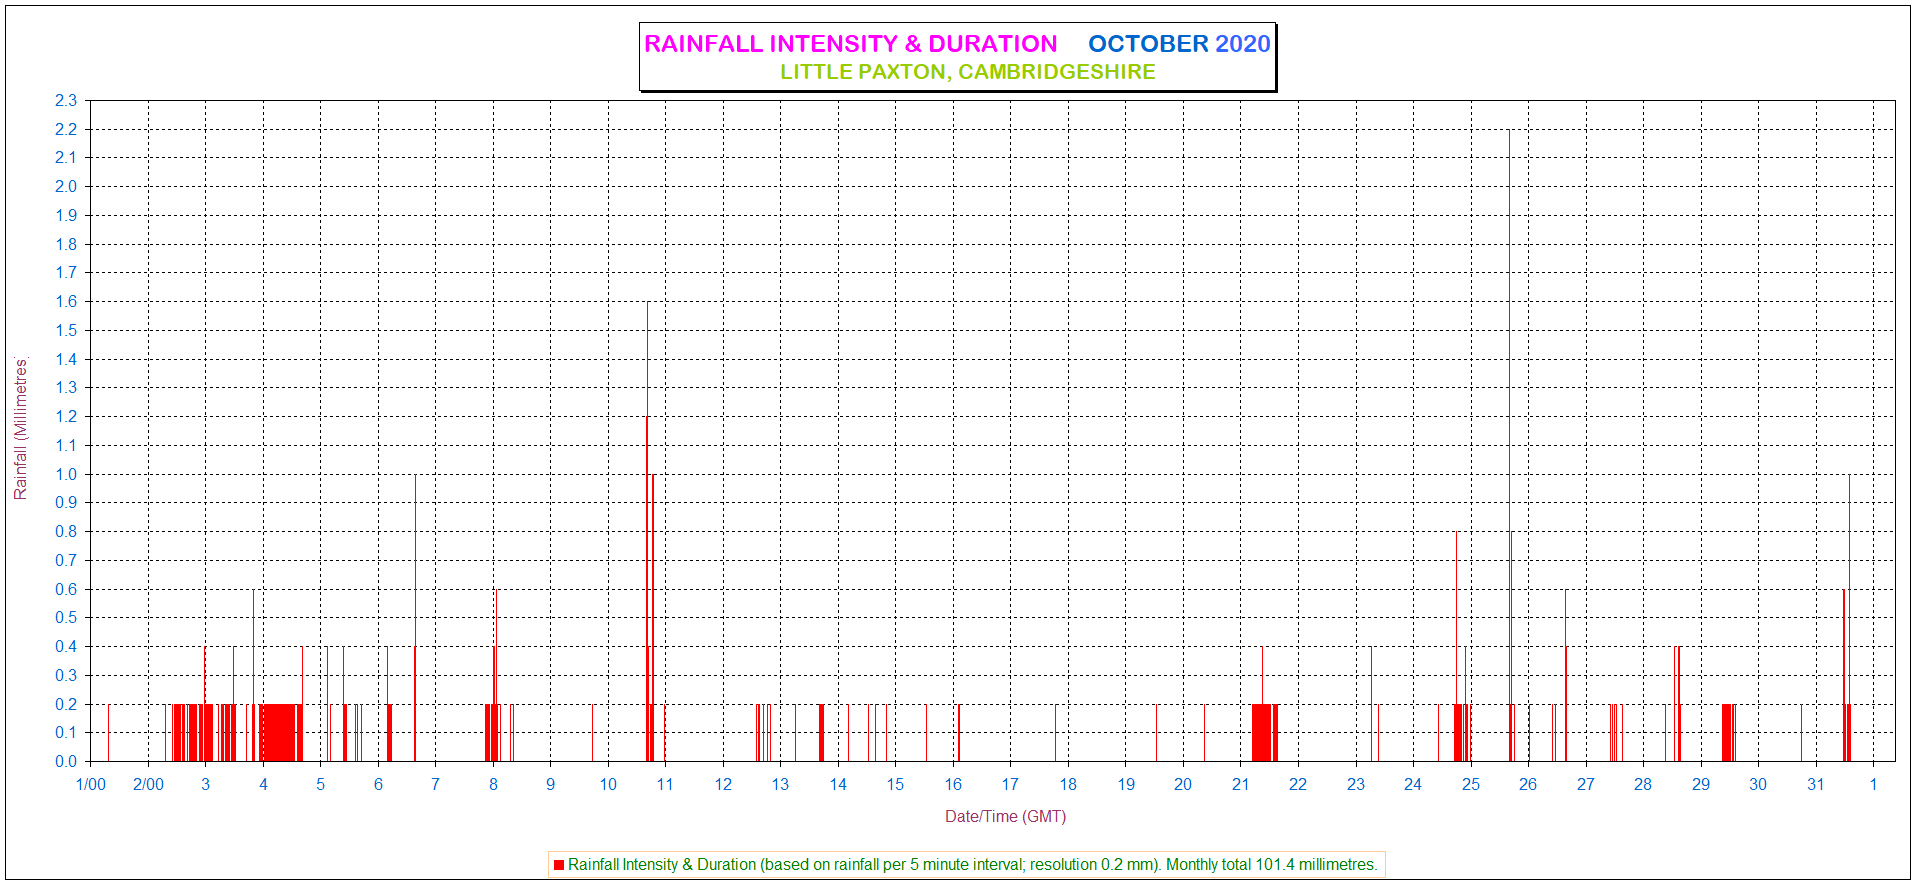
Task: Click x-axis date label 31
Action: tap(1815, 785)
